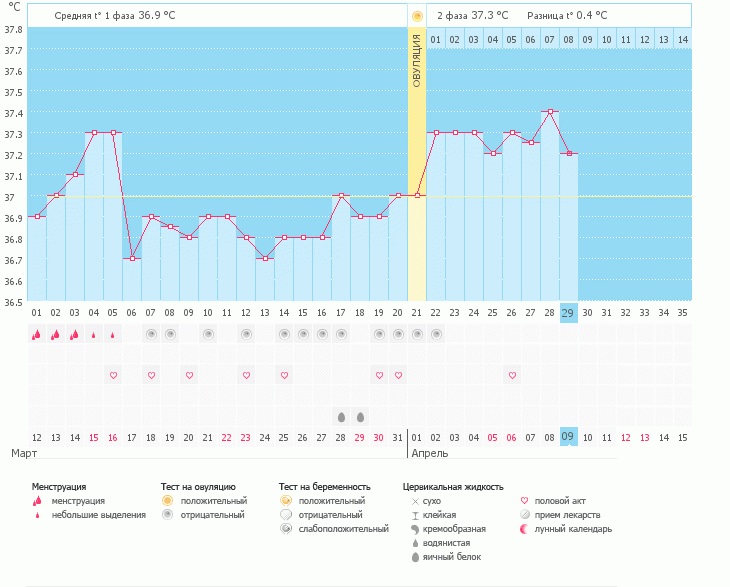Click the слабоположительный pregnancy test legend icon
The width and height of the screenshot is (730, 587).
pos(286,529)
